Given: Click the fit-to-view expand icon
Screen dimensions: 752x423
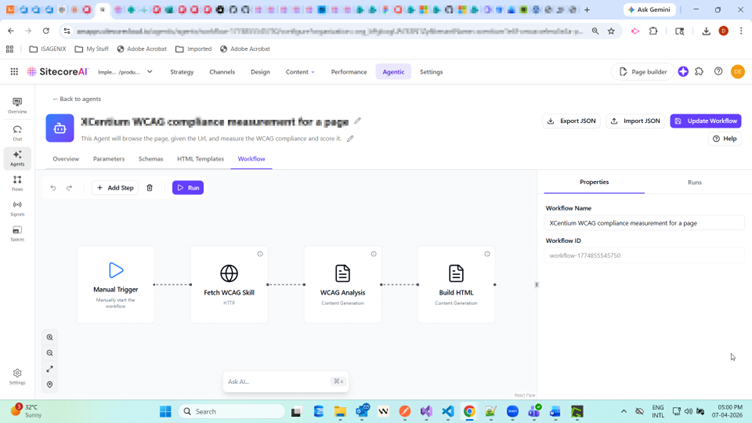Looking at the screenshot, I should [50, 369].
